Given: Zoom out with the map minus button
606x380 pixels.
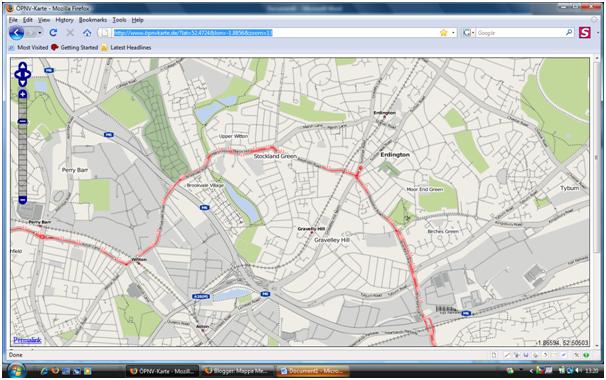Looking at the screenshot, I should click(23, 200).
